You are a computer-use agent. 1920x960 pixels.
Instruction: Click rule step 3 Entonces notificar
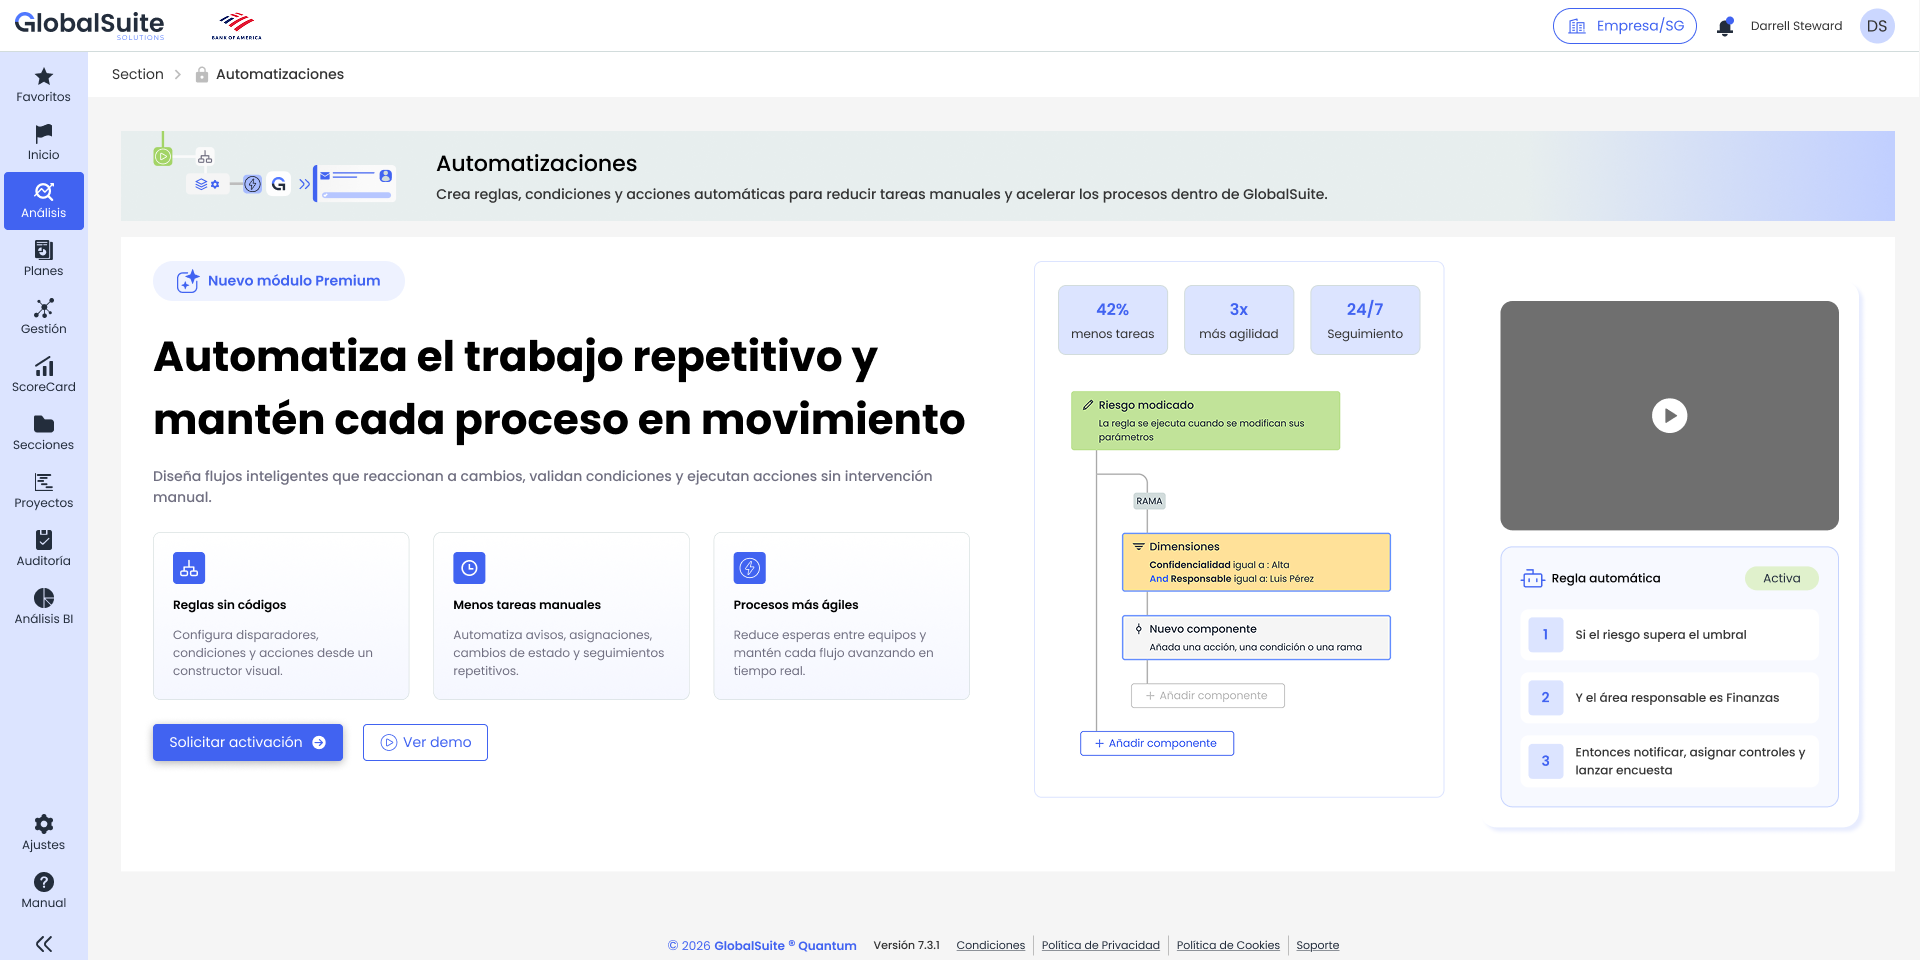pos(1669,761)
